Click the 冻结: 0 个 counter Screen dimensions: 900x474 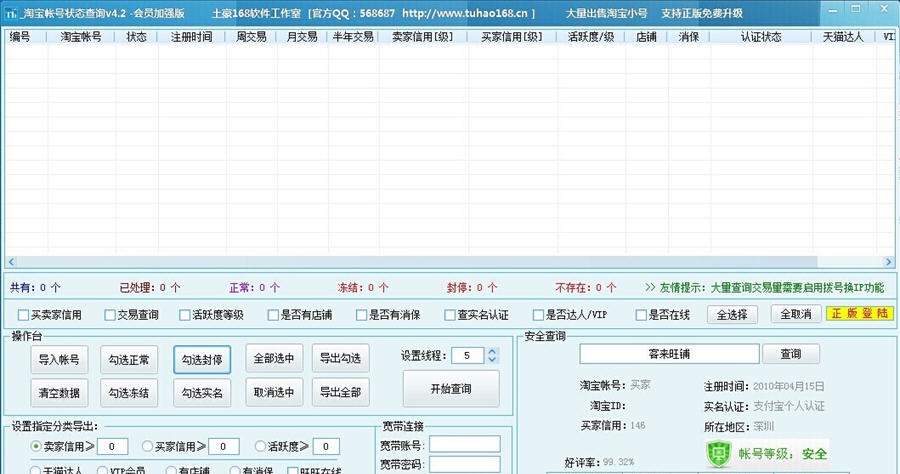click(x=363, y=287)
